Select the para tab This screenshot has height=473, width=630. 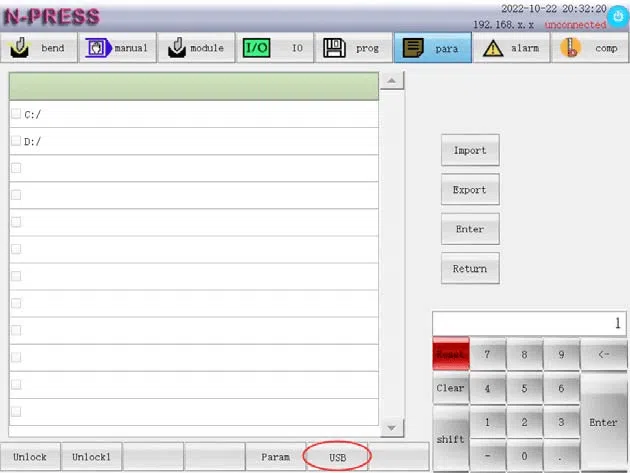pos(433,48)
